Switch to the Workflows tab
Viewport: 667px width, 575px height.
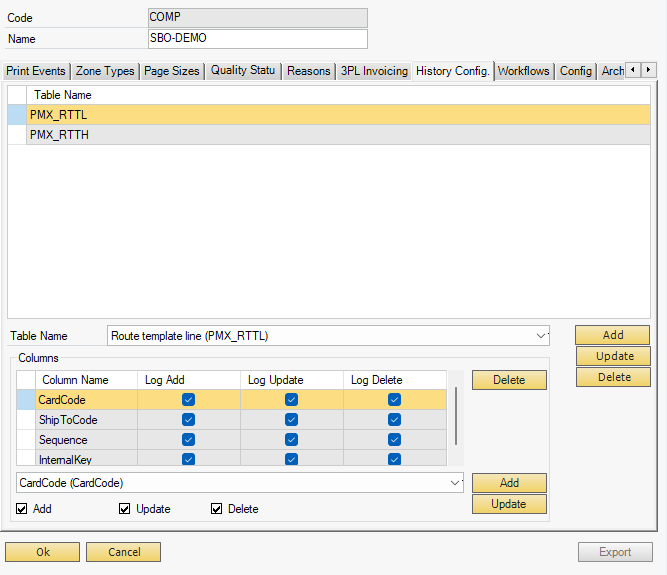click(523, 71)
